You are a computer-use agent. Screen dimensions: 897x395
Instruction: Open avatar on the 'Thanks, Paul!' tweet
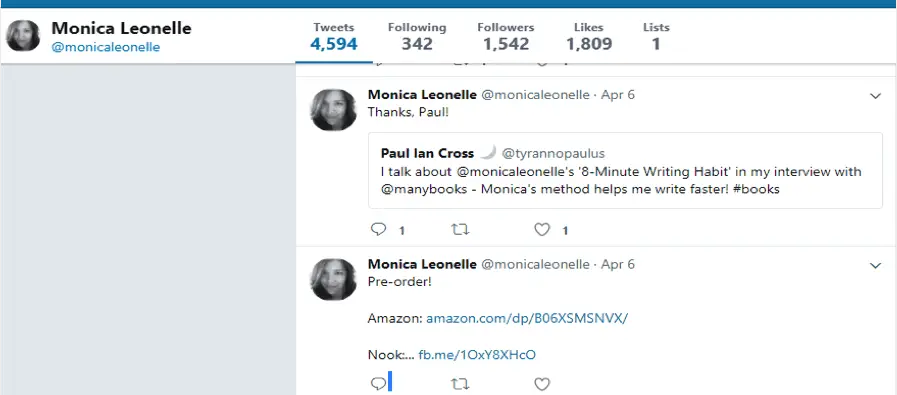[334, 110]
